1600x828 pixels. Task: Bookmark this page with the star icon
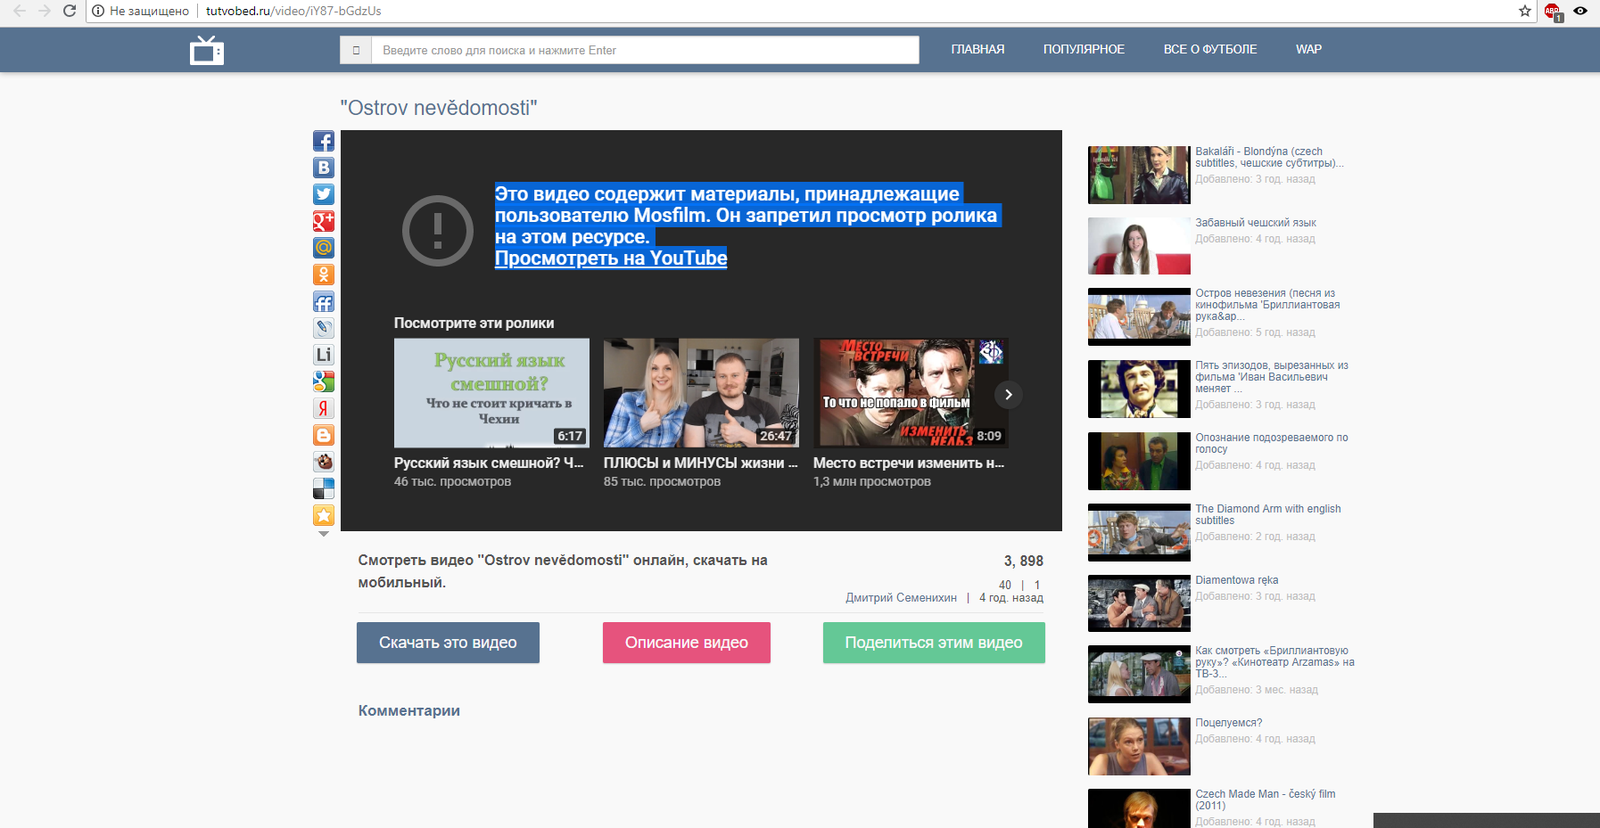tap(1525, 11)
